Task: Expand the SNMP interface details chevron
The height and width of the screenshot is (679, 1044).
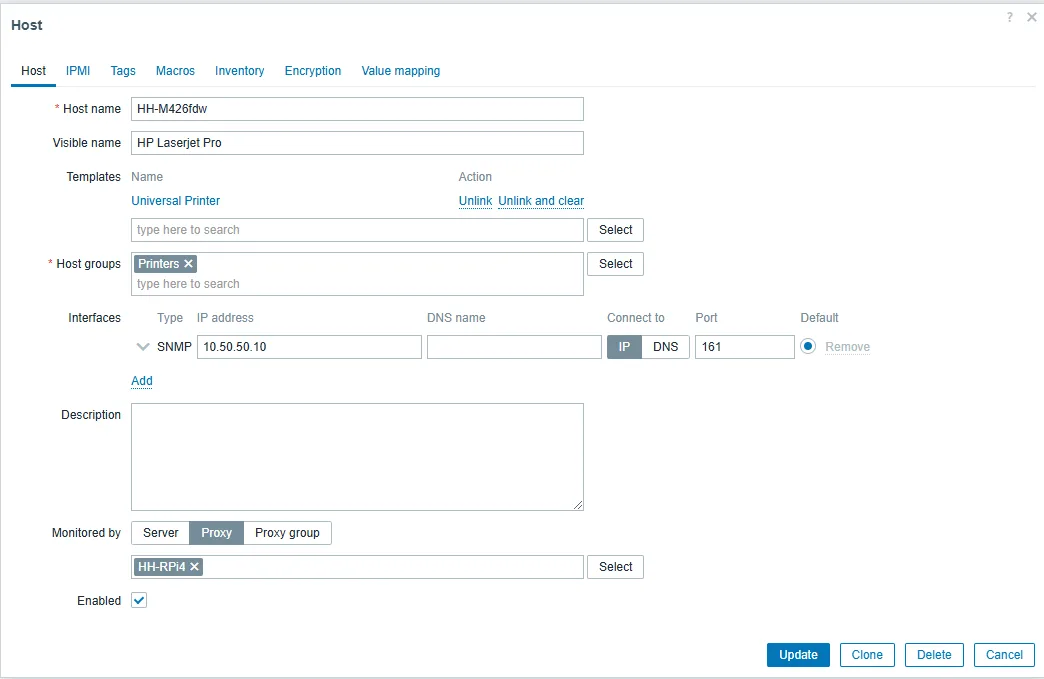Action: pos(142,347)
